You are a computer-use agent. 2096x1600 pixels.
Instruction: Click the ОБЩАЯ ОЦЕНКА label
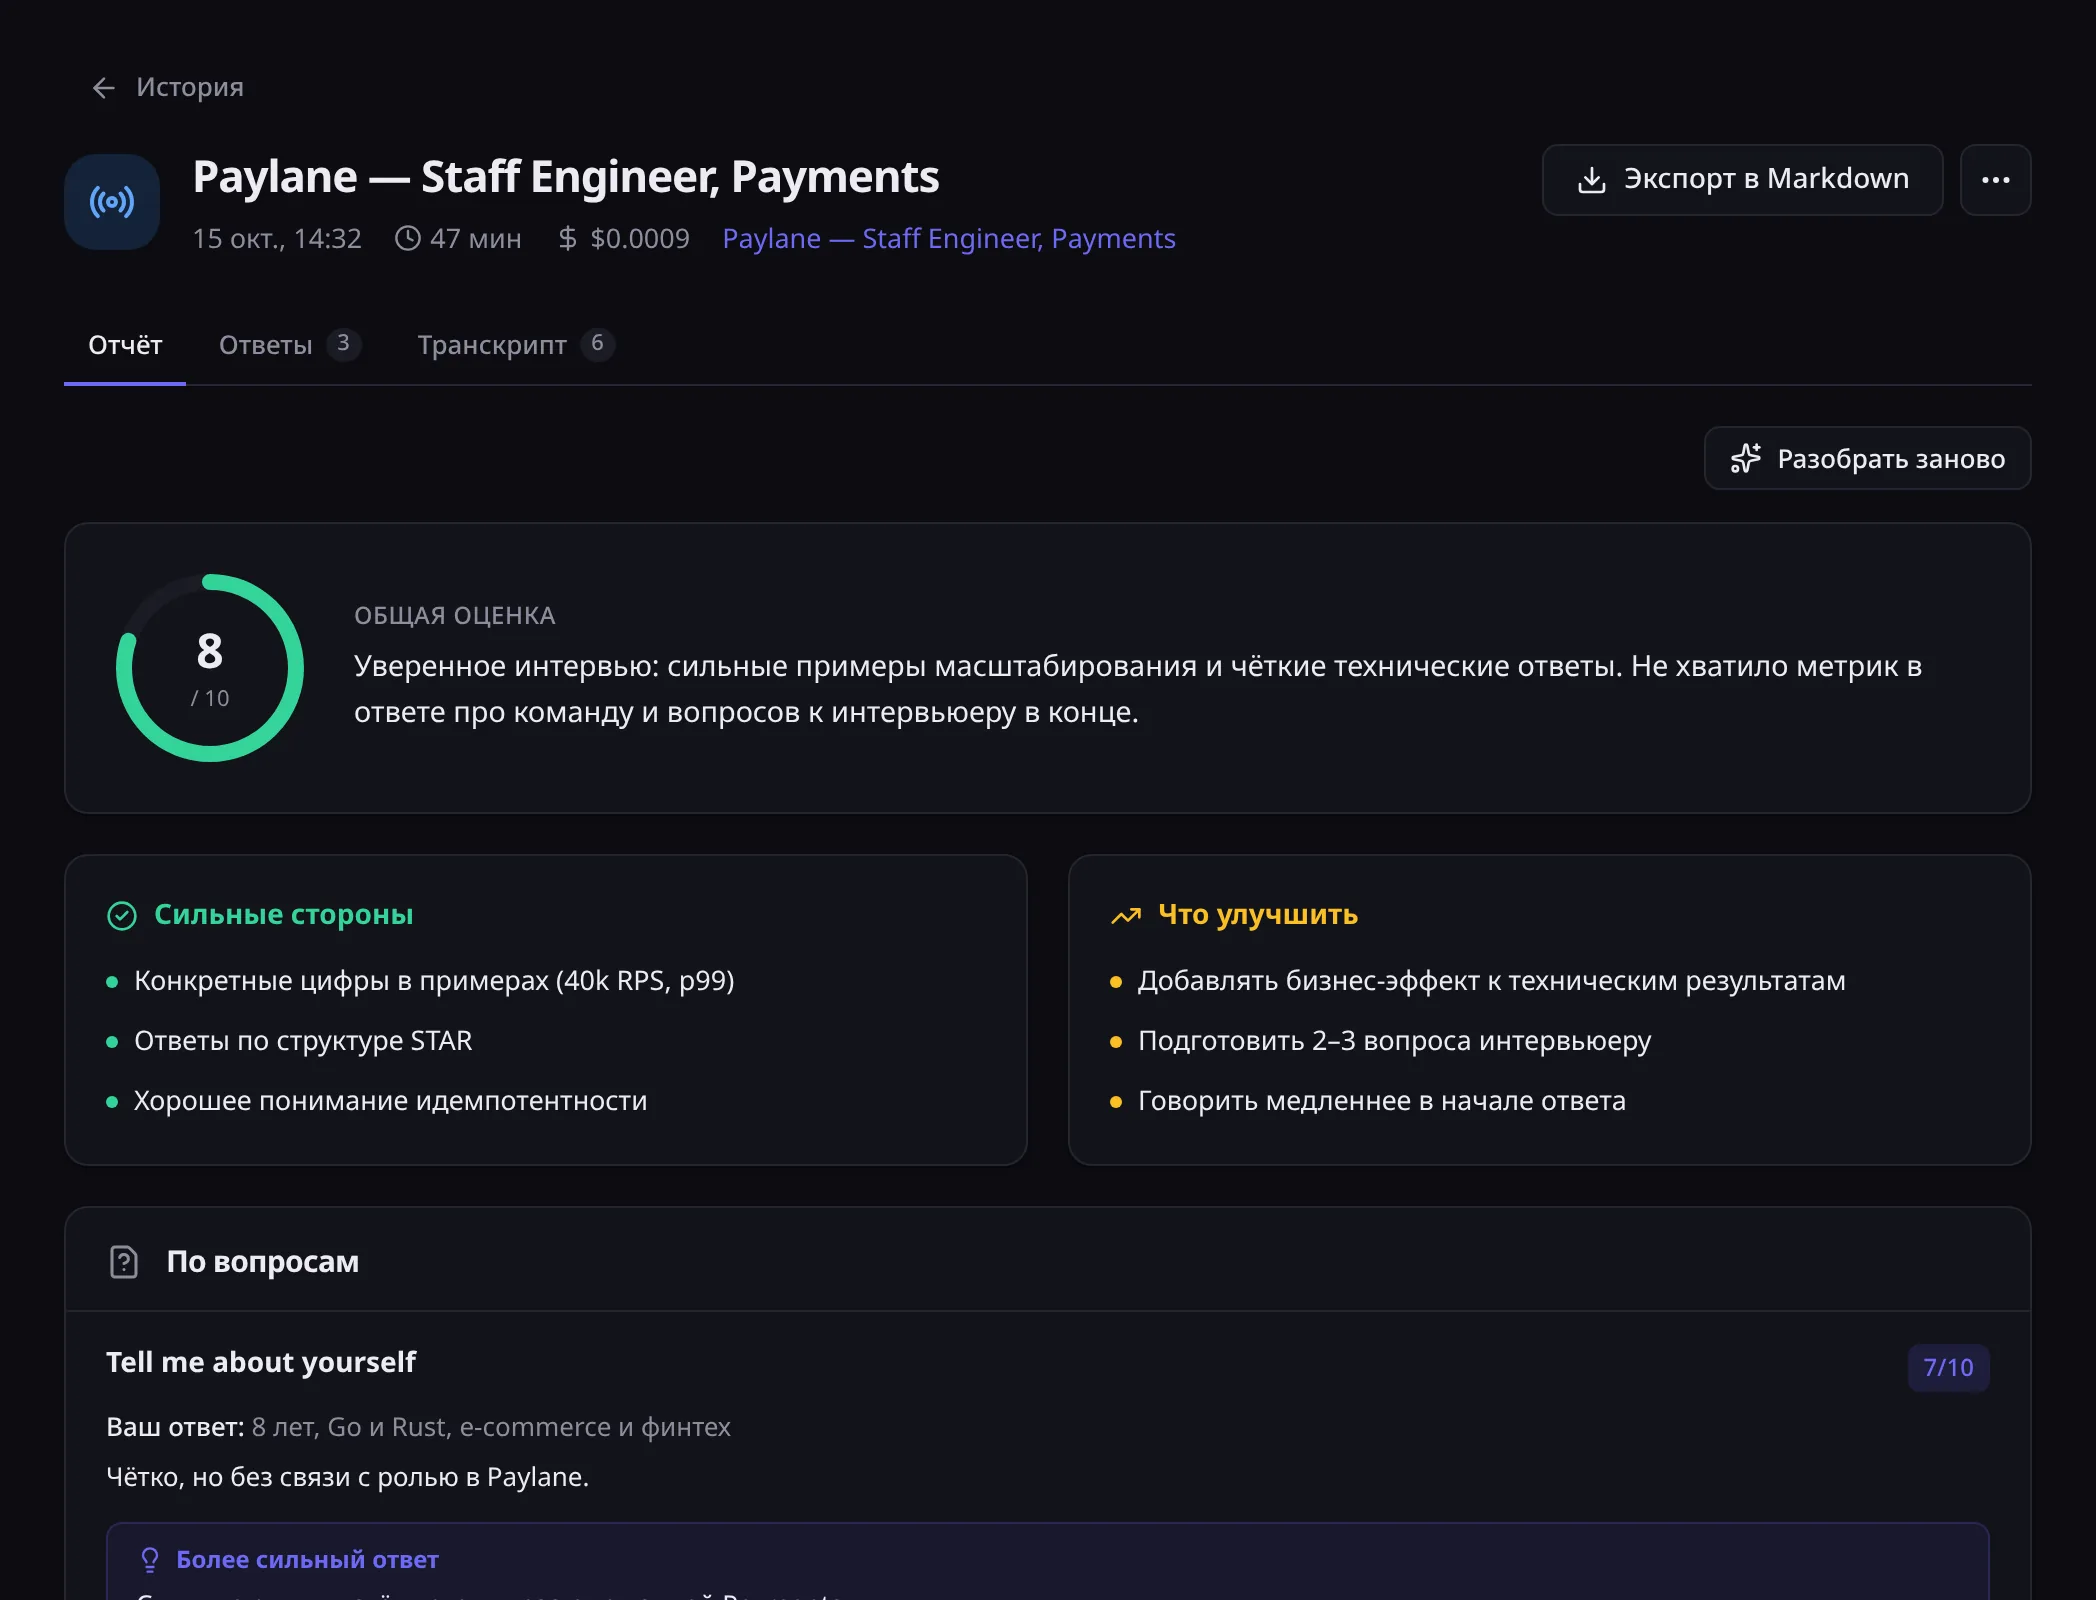tap(455, 616)
